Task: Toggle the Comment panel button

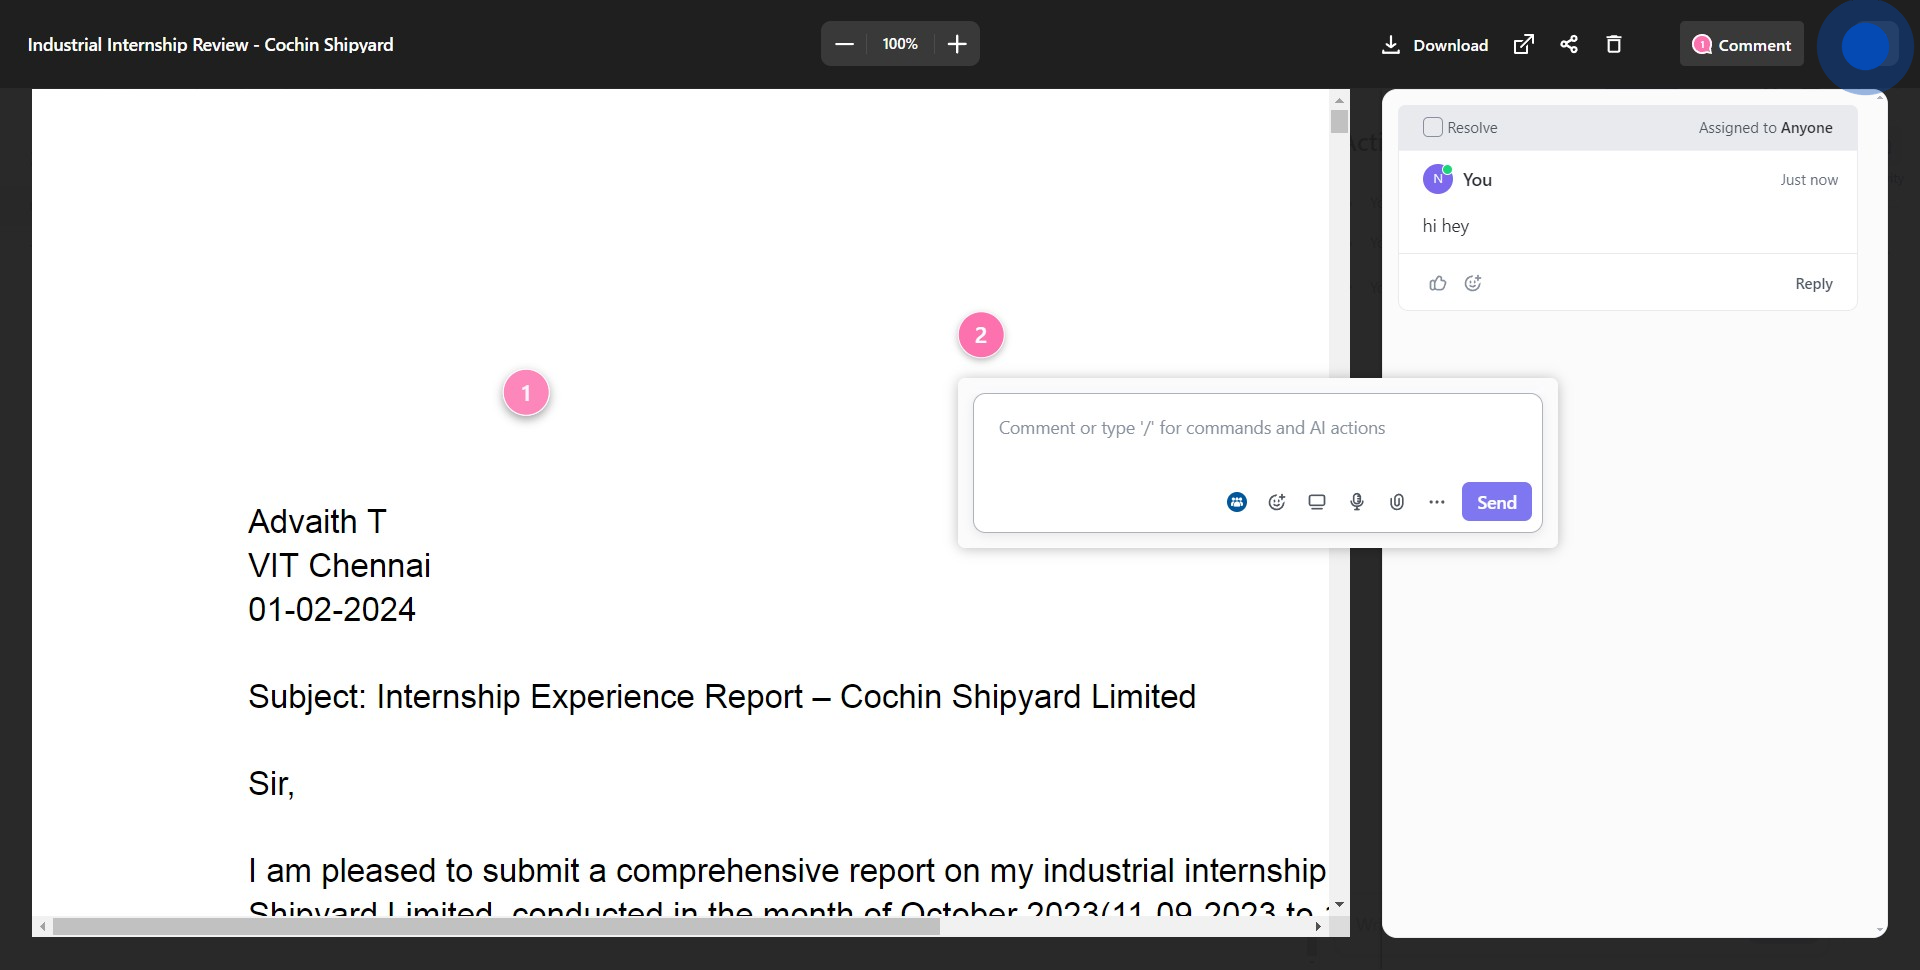Action: [1741, 45]
